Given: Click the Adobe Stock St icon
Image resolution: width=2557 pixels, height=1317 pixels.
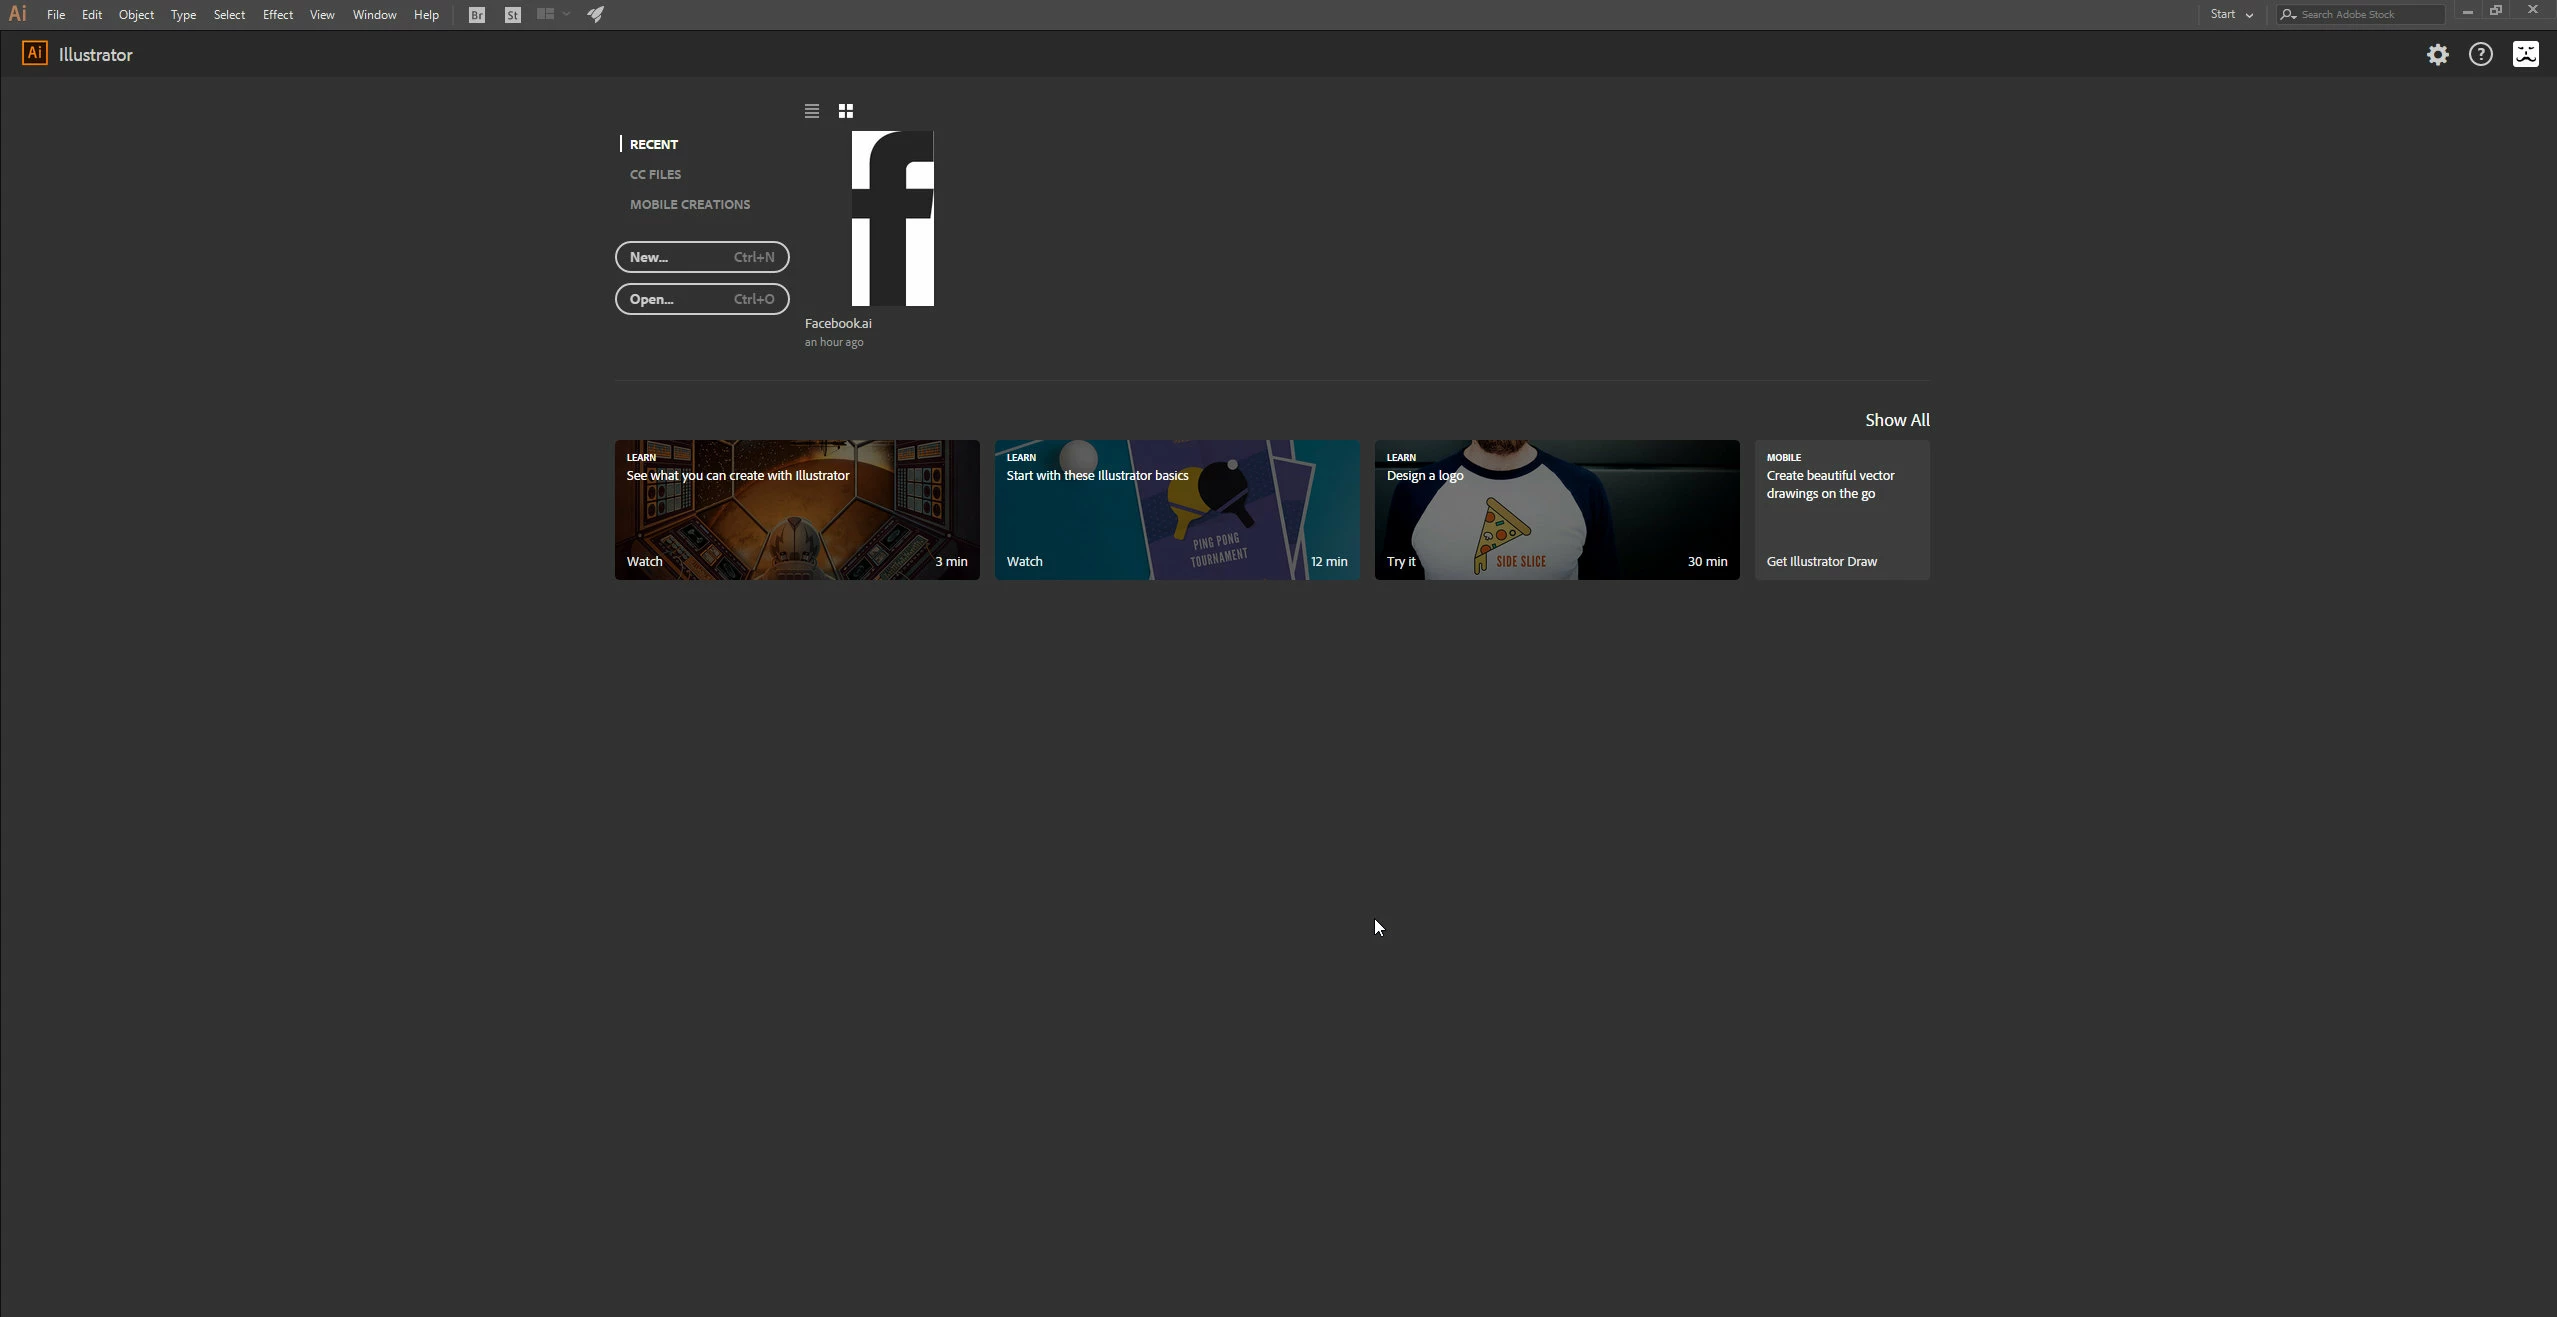Looking at the screenshot, I should pyautogui.click(x=512, y=15).
